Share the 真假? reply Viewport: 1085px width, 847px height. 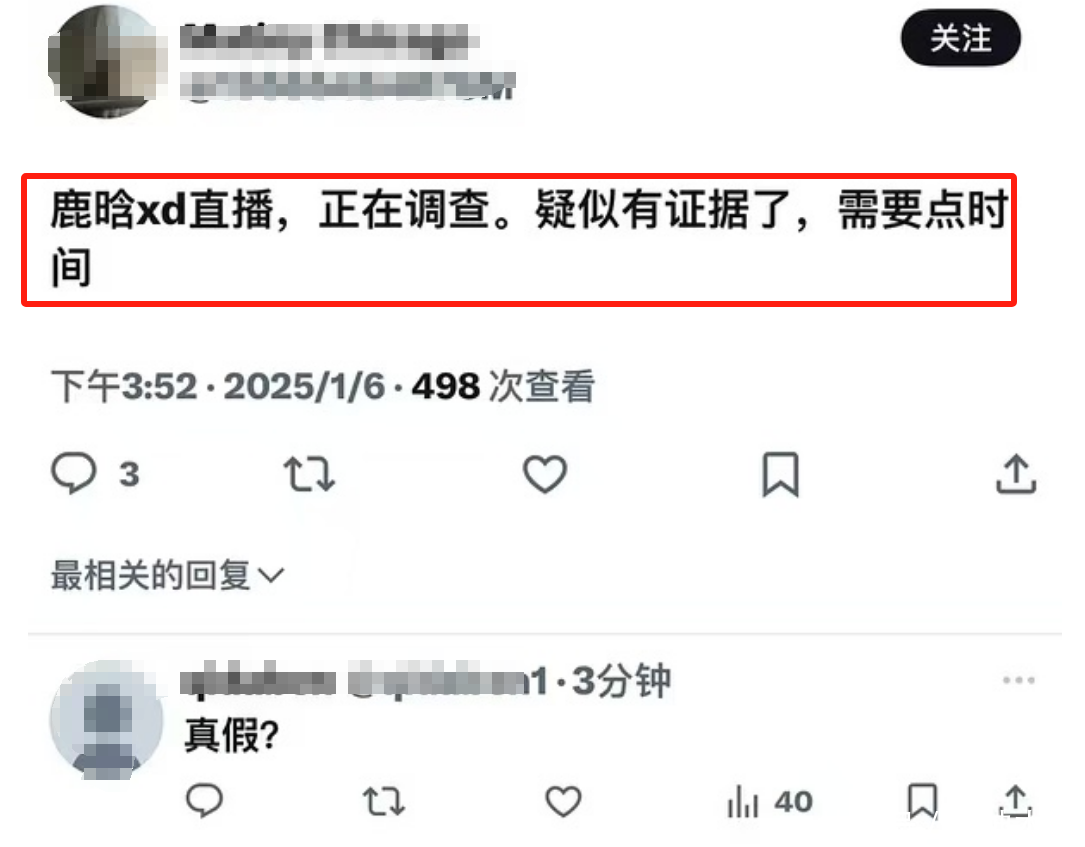(x=1015, y=801)
